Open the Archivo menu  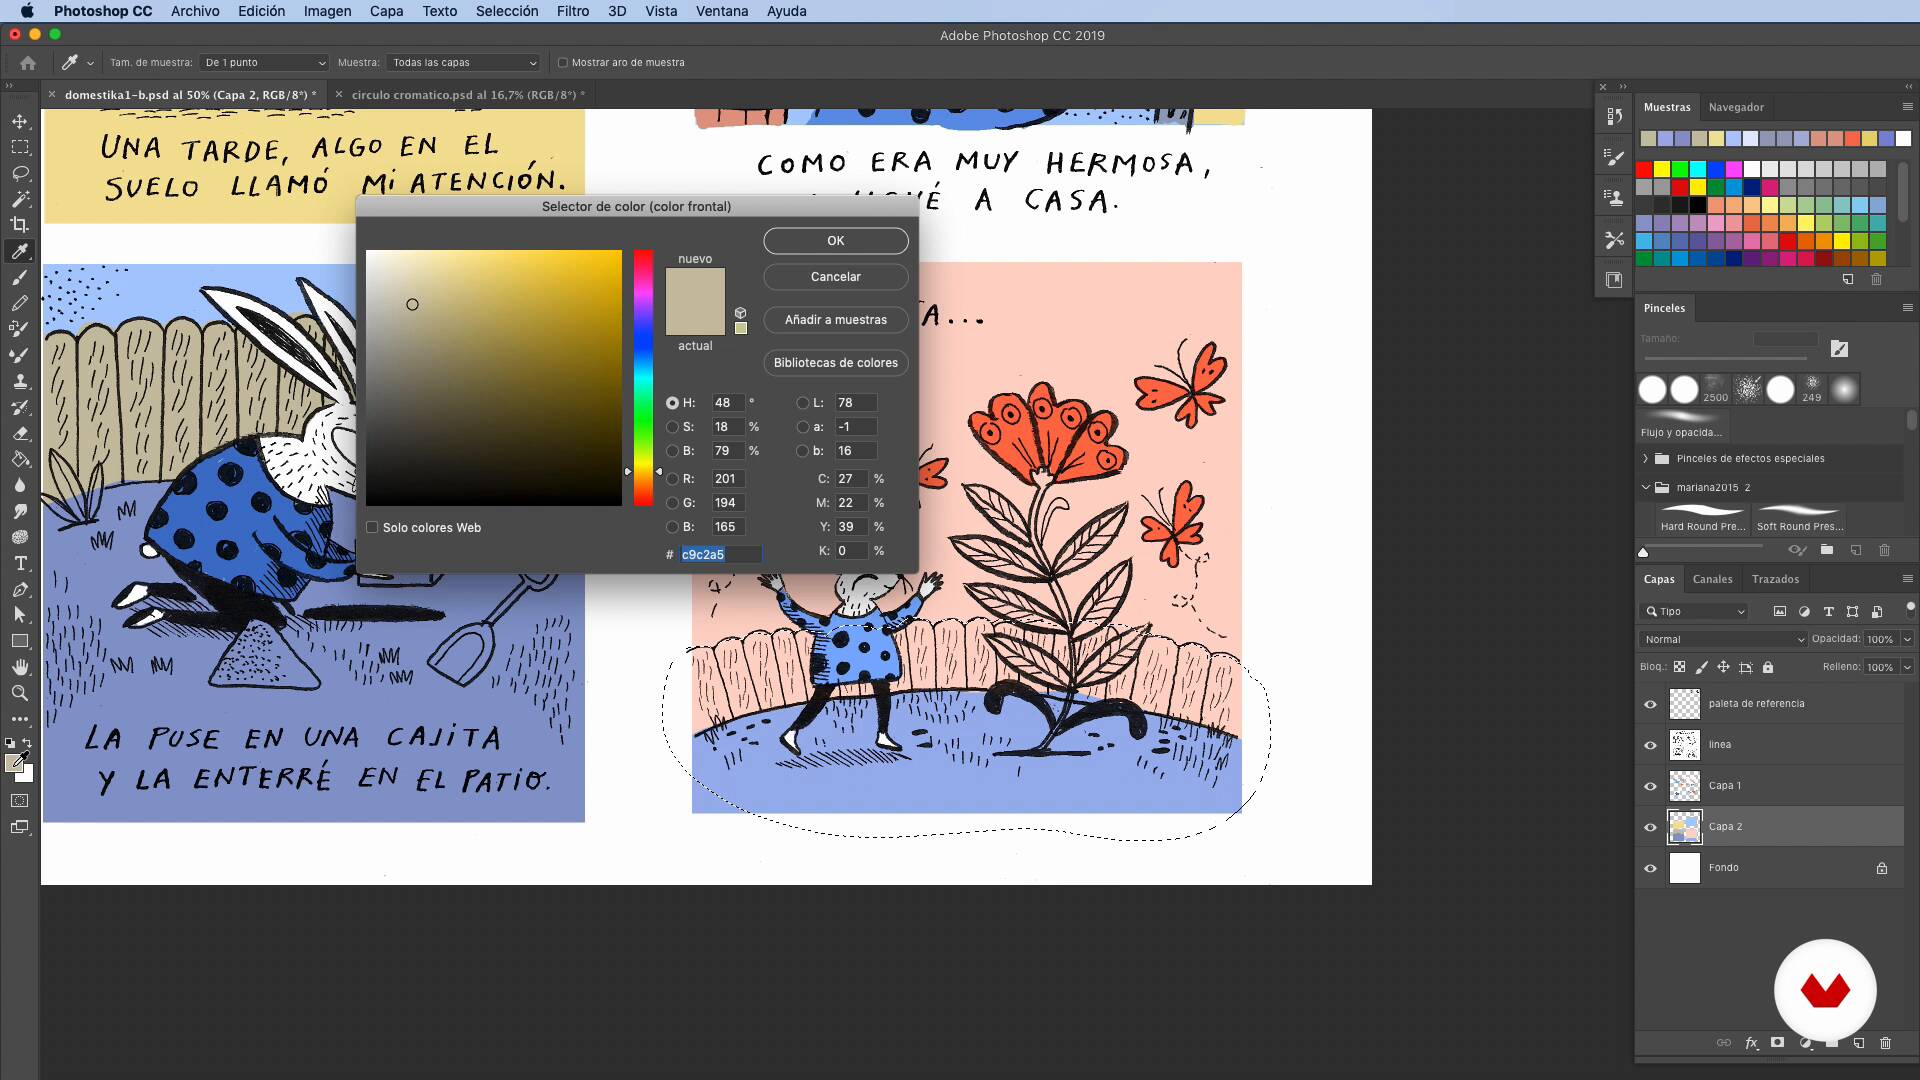[195, 11]
